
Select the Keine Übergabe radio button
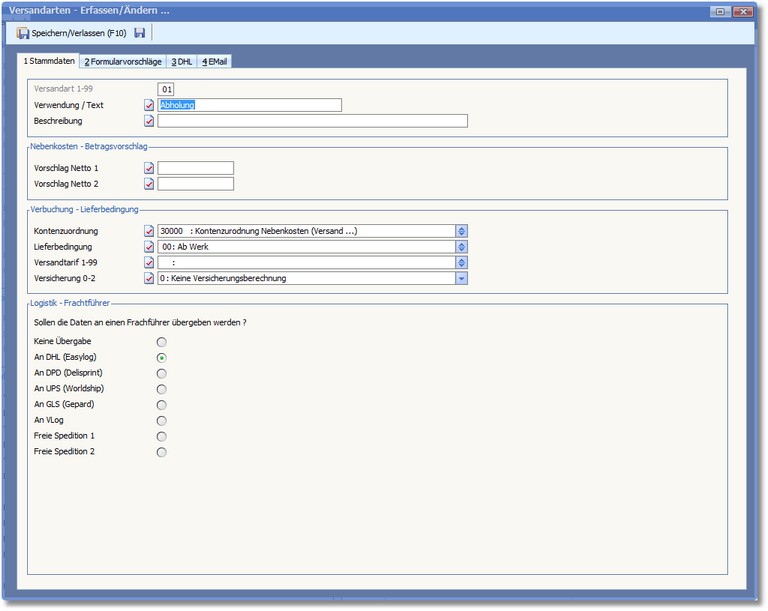pos(162,342)
